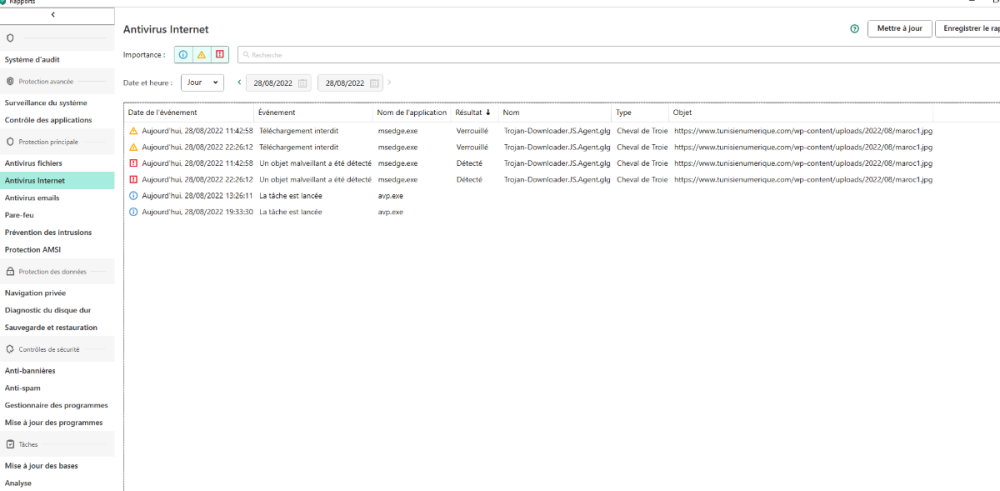Click 'Cheval de Troie' in 11:42:58 Détecté row
Screen dimensions: 1000x491
[642, 163]
